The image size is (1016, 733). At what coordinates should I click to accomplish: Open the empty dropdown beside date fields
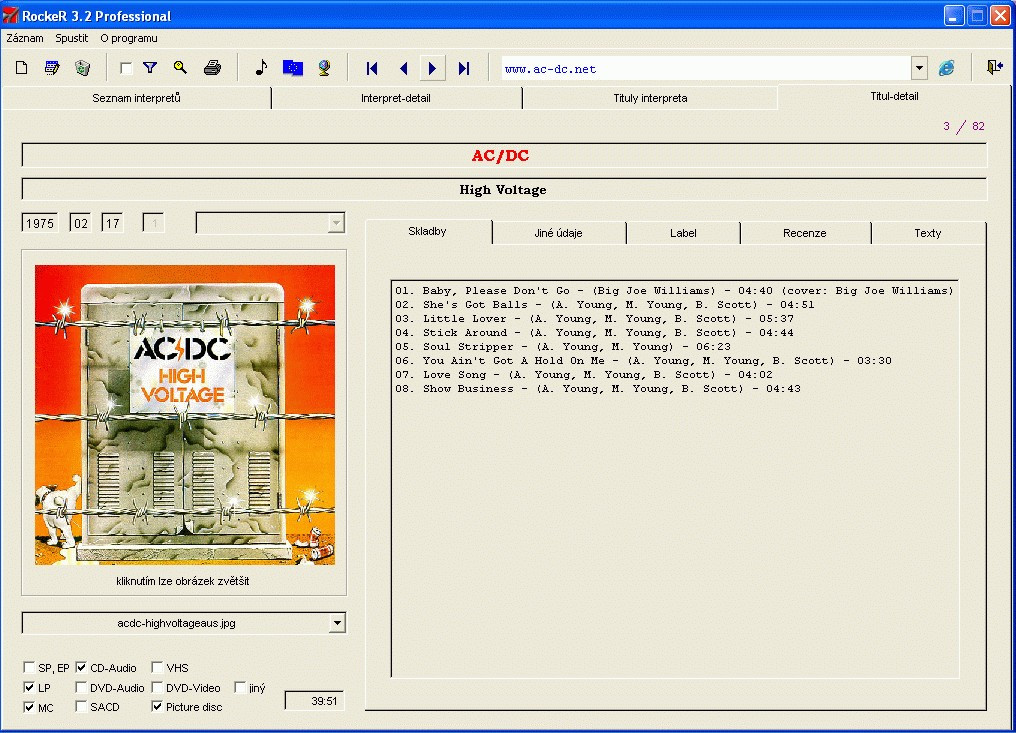(x=271, y=223)
